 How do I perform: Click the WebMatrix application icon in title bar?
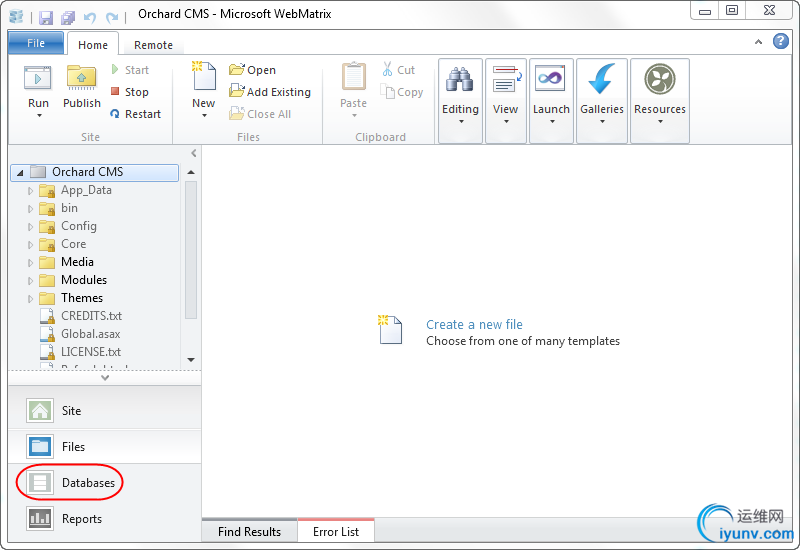(16, 16)
